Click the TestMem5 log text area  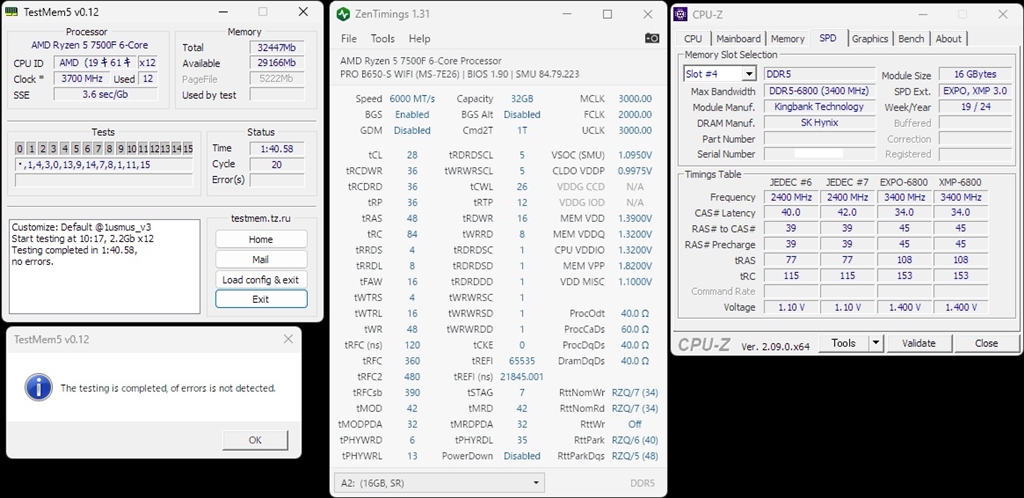point(104,266)
